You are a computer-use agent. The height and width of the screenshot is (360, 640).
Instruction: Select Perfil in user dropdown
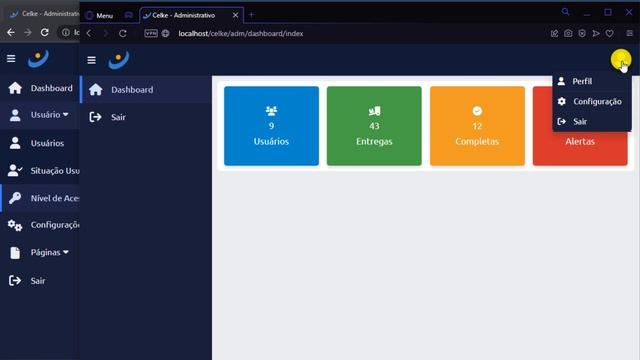point(592,81)
